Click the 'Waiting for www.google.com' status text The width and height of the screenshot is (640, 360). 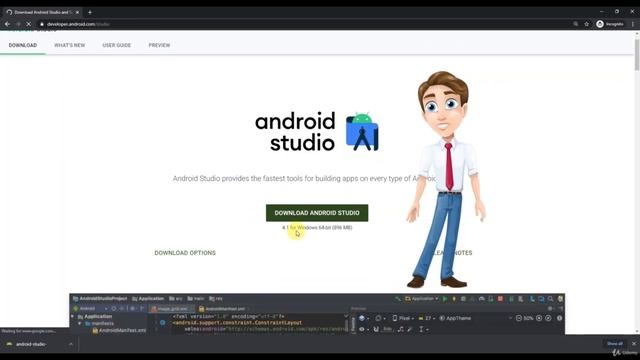click(28, 331)
